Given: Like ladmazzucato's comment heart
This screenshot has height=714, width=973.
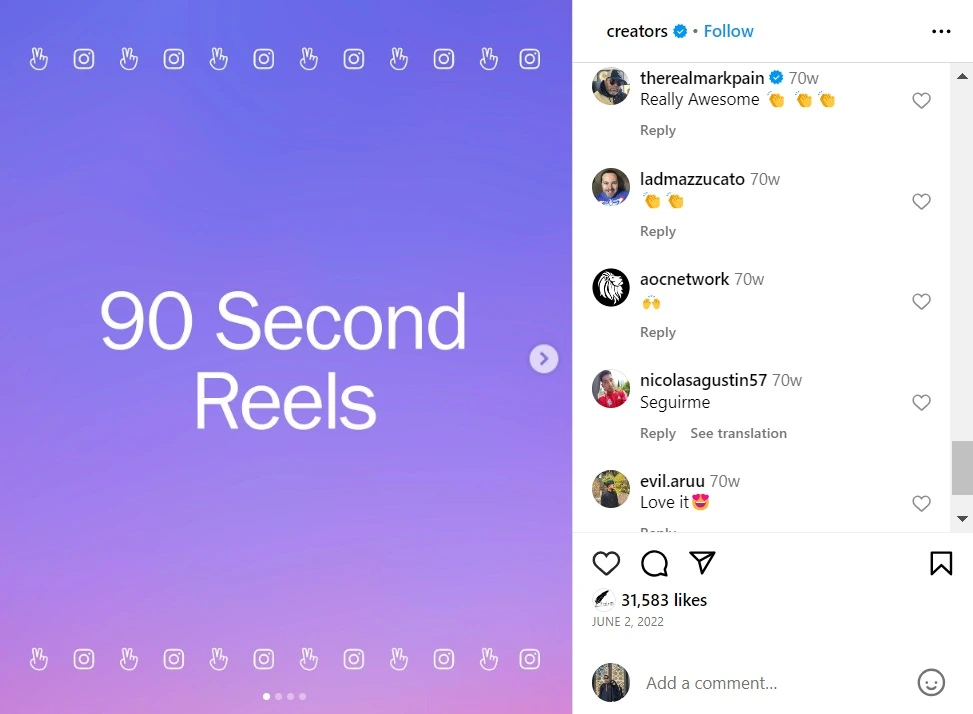Looking at the screenshot, I should [921, 202].
